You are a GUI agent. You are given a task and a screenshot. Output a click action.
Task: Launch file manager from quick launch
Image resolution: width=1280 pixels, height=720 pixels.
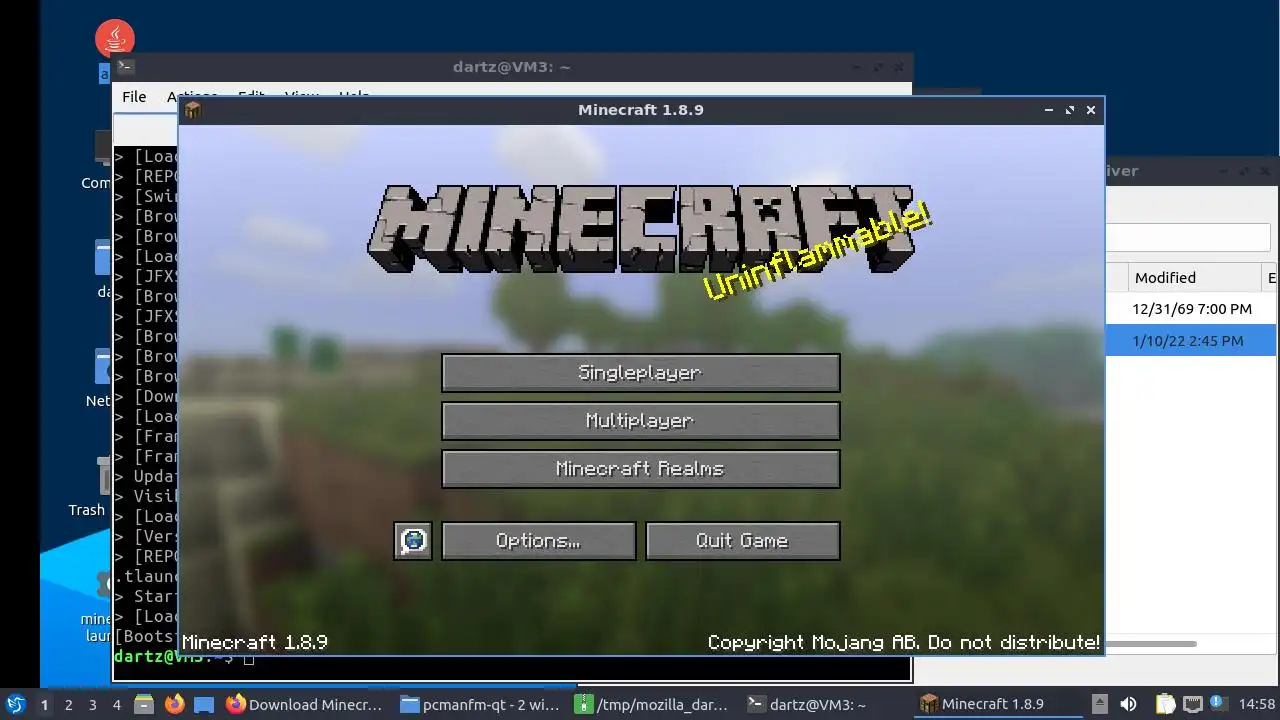(144, 705)
